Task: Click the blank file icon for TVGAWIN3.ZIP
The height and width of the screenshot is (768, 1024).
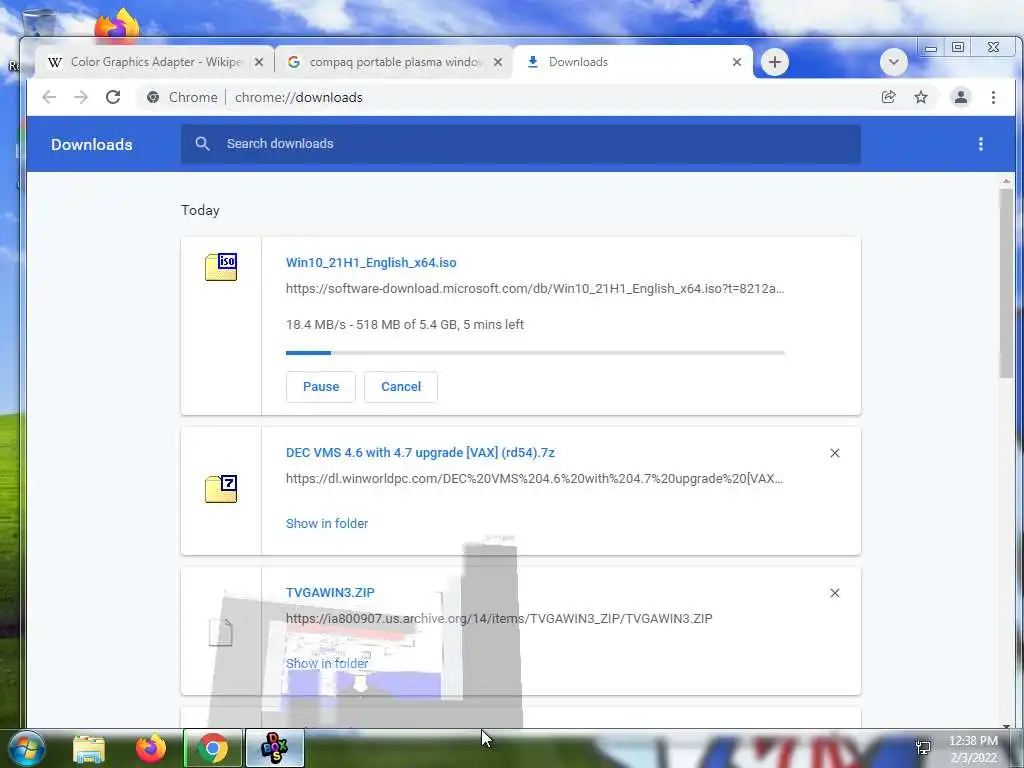Action: pos(220,632)
